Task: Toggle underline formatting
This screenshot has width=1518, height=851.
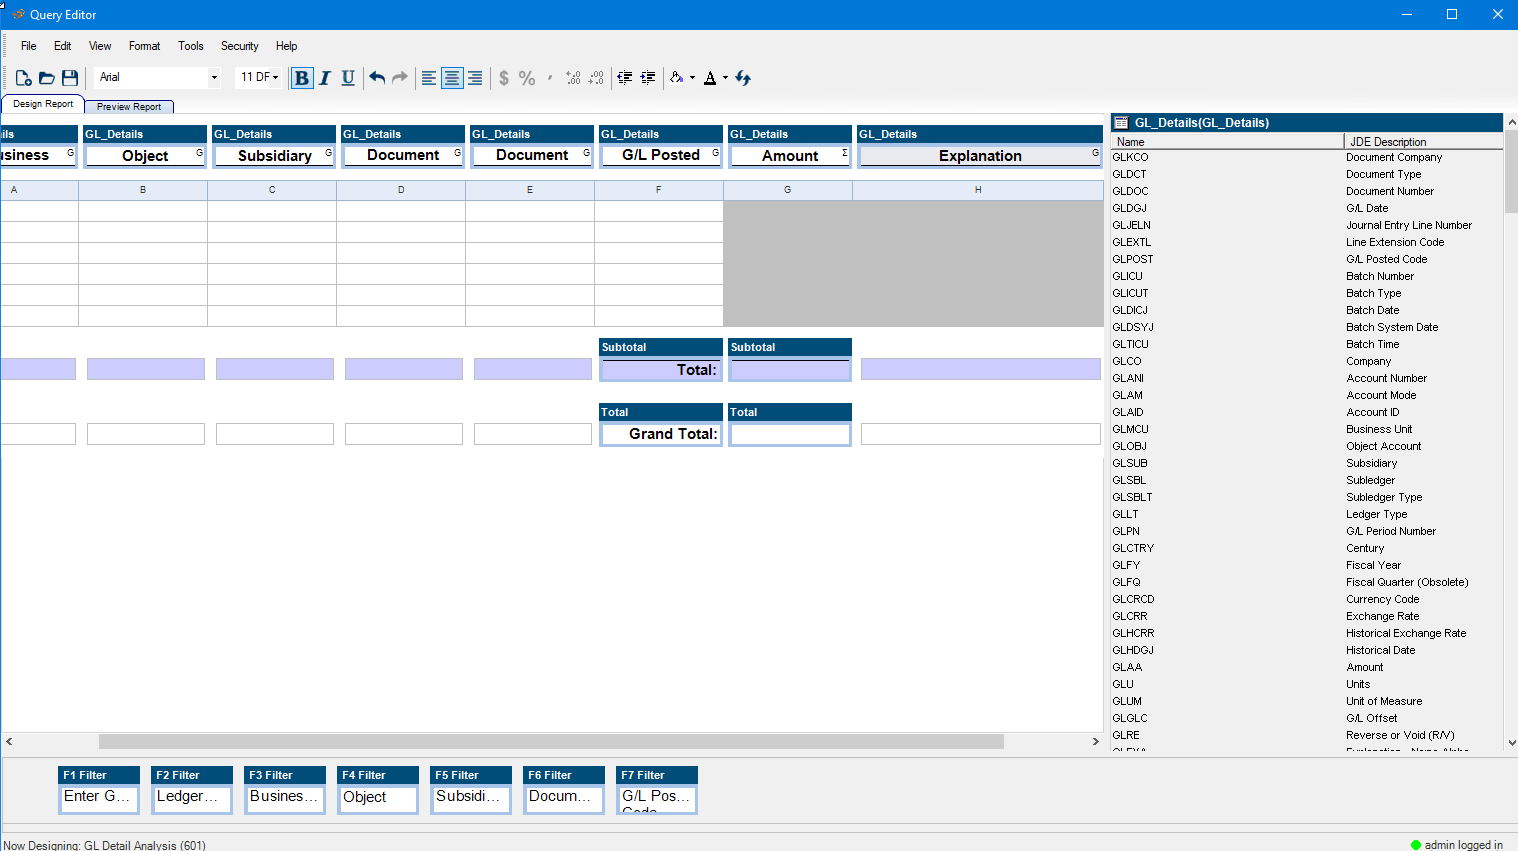Action: pyautogui.click(x=347, y=78)
